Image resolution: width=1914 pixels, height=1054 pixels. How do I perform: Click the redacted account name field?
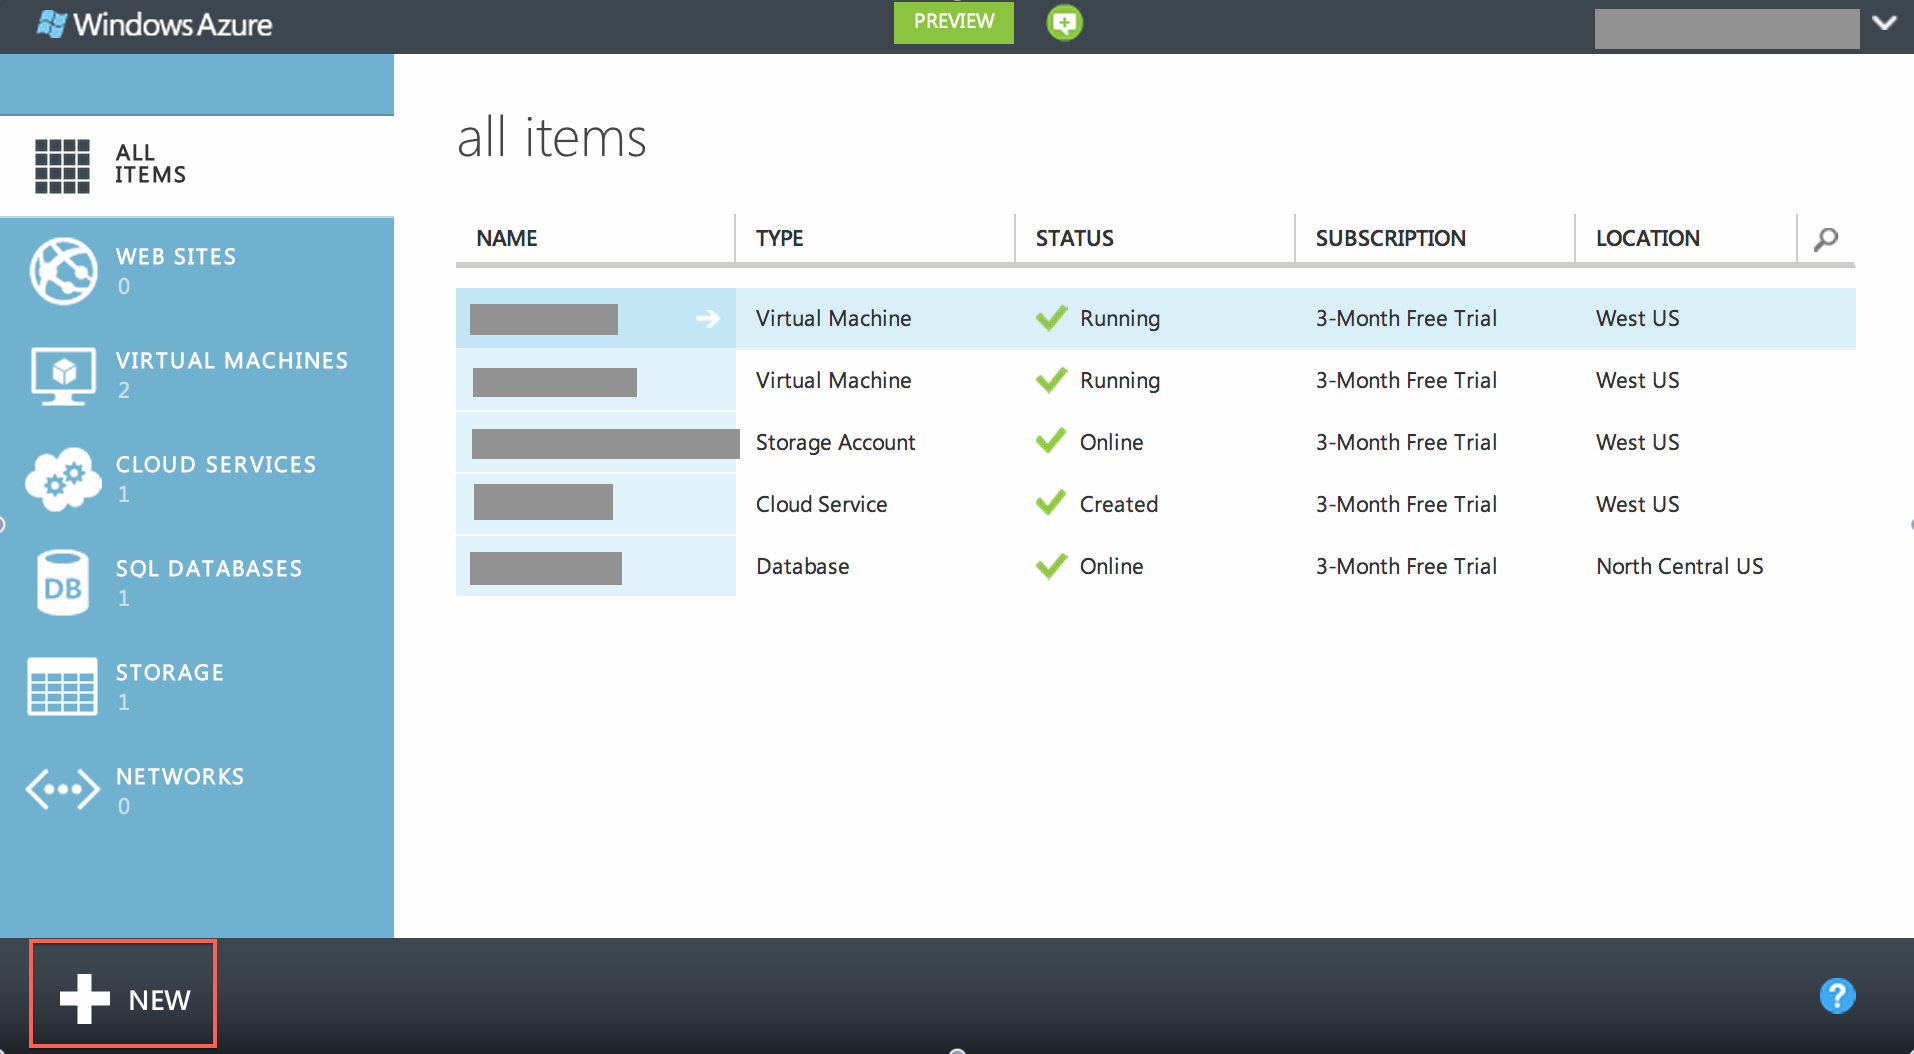pyautogui.click(x=1727, y=28)
